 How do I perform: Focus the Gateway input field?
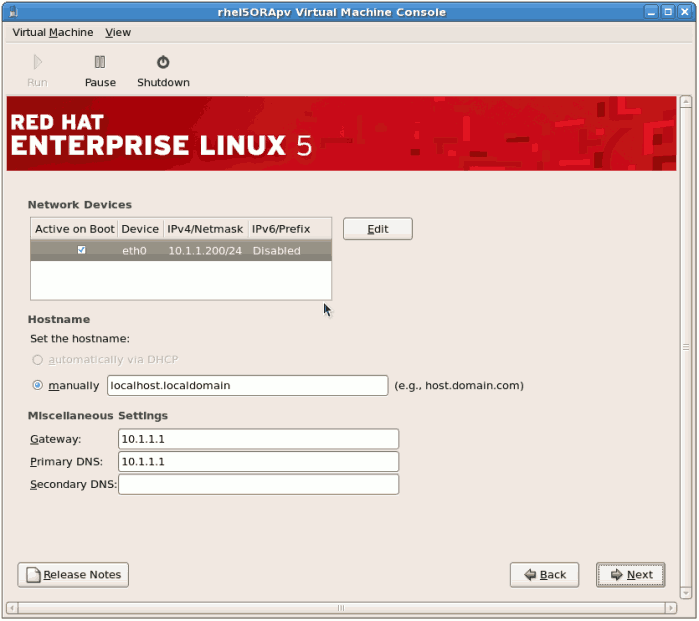[x=258, y=439]
